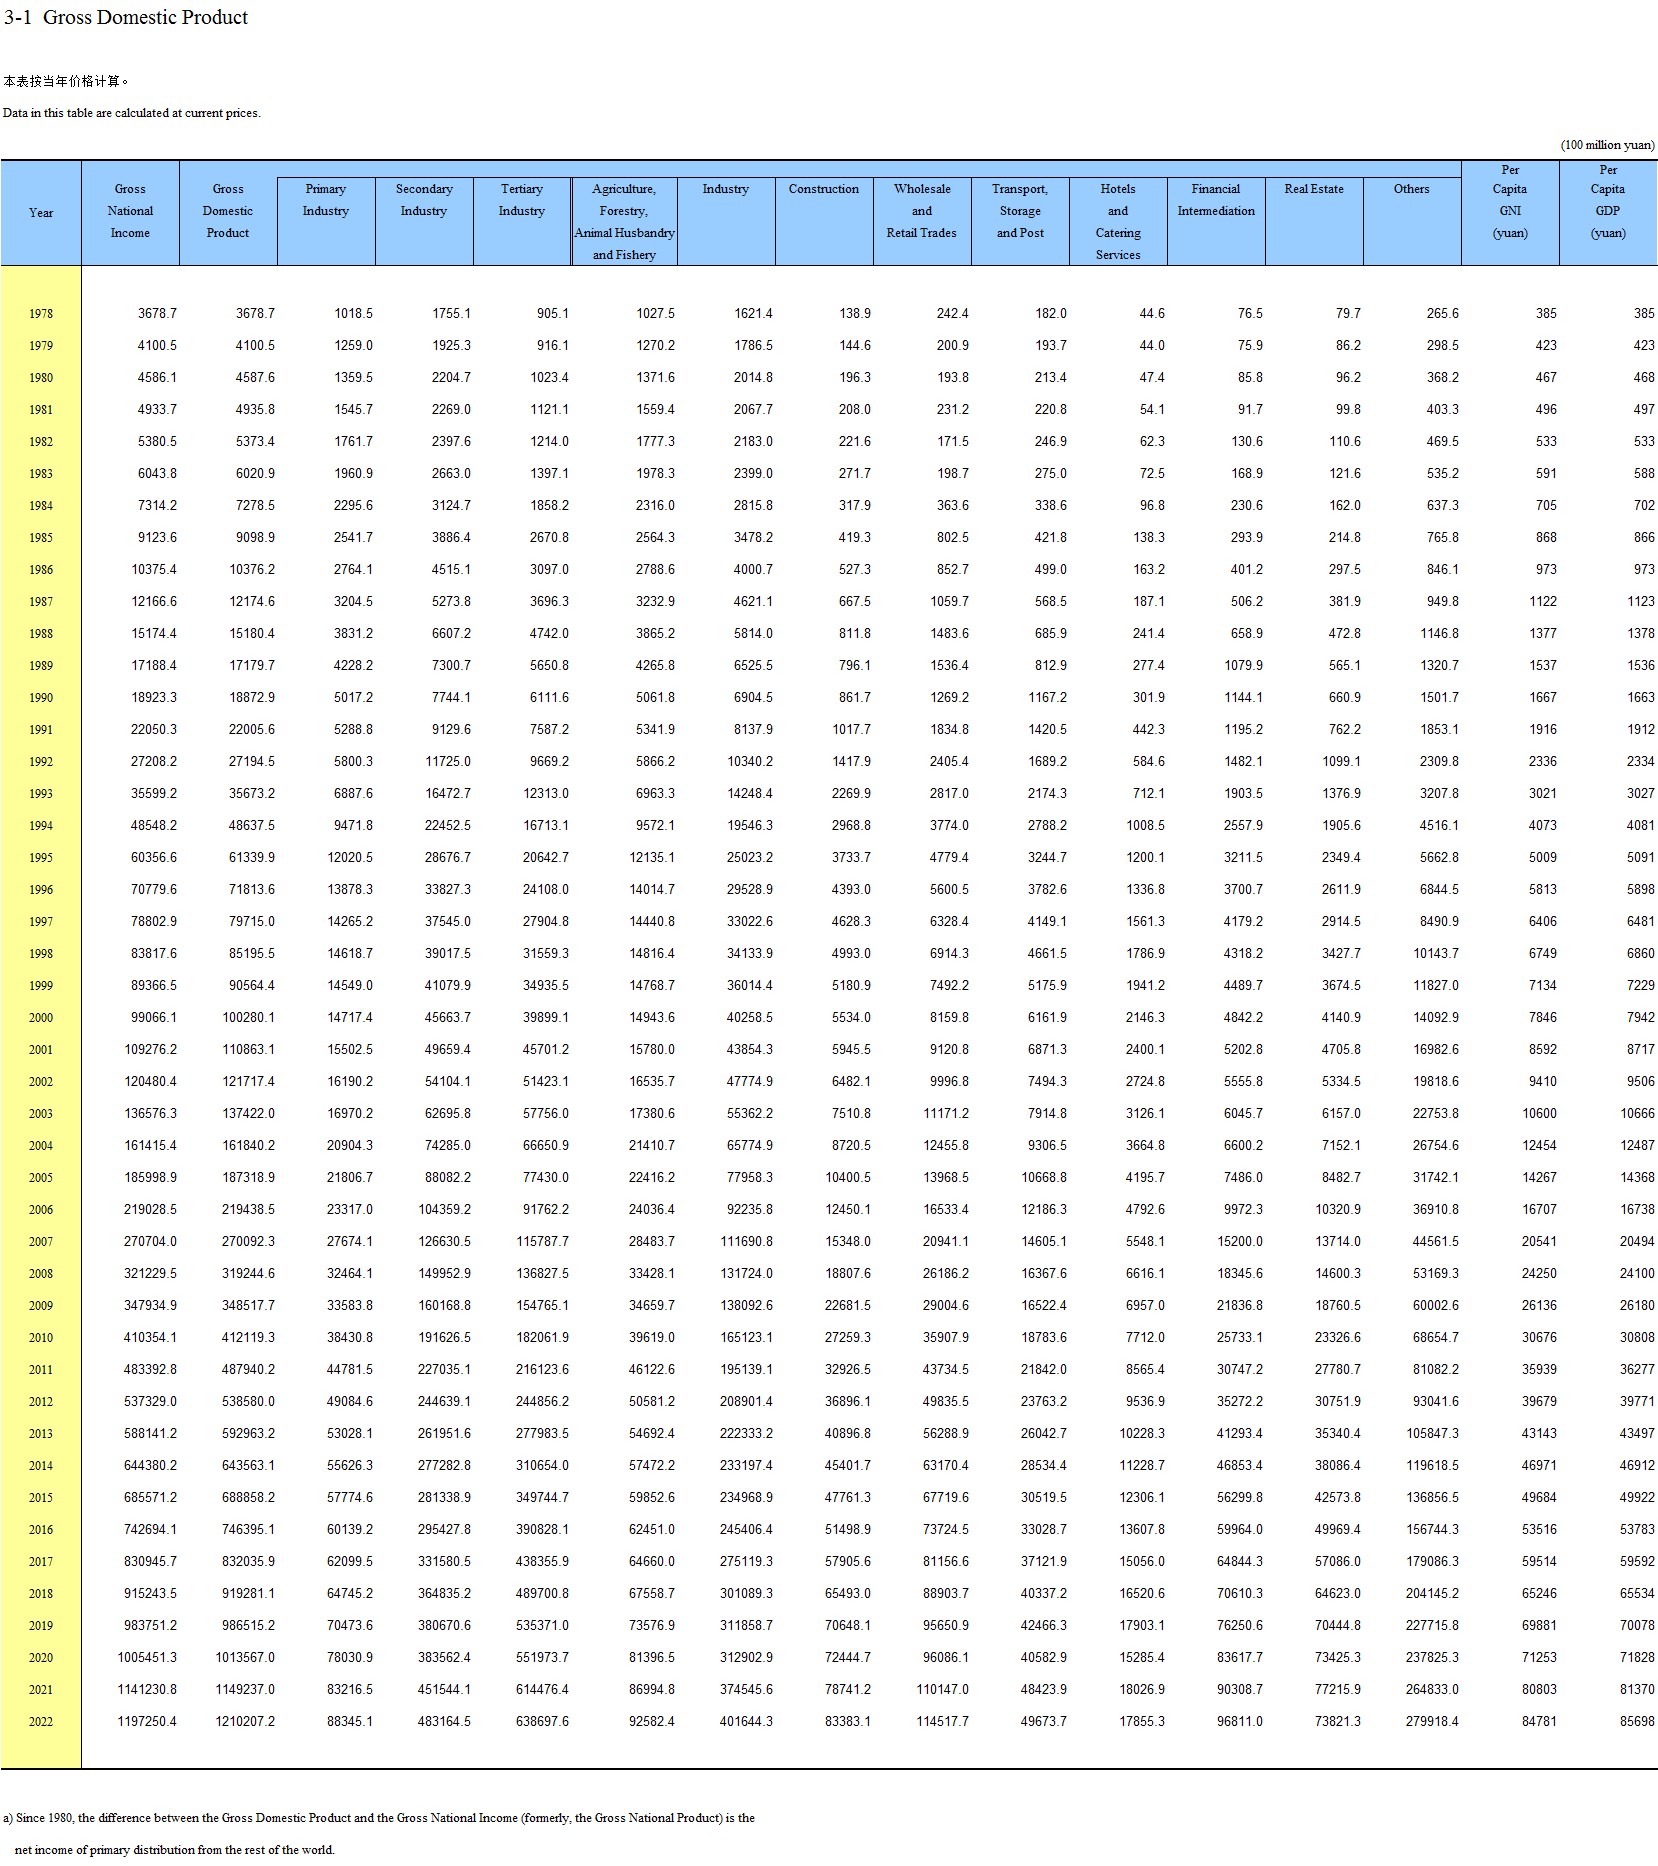Select the 1978 year row label

click(x=41, y=314)
